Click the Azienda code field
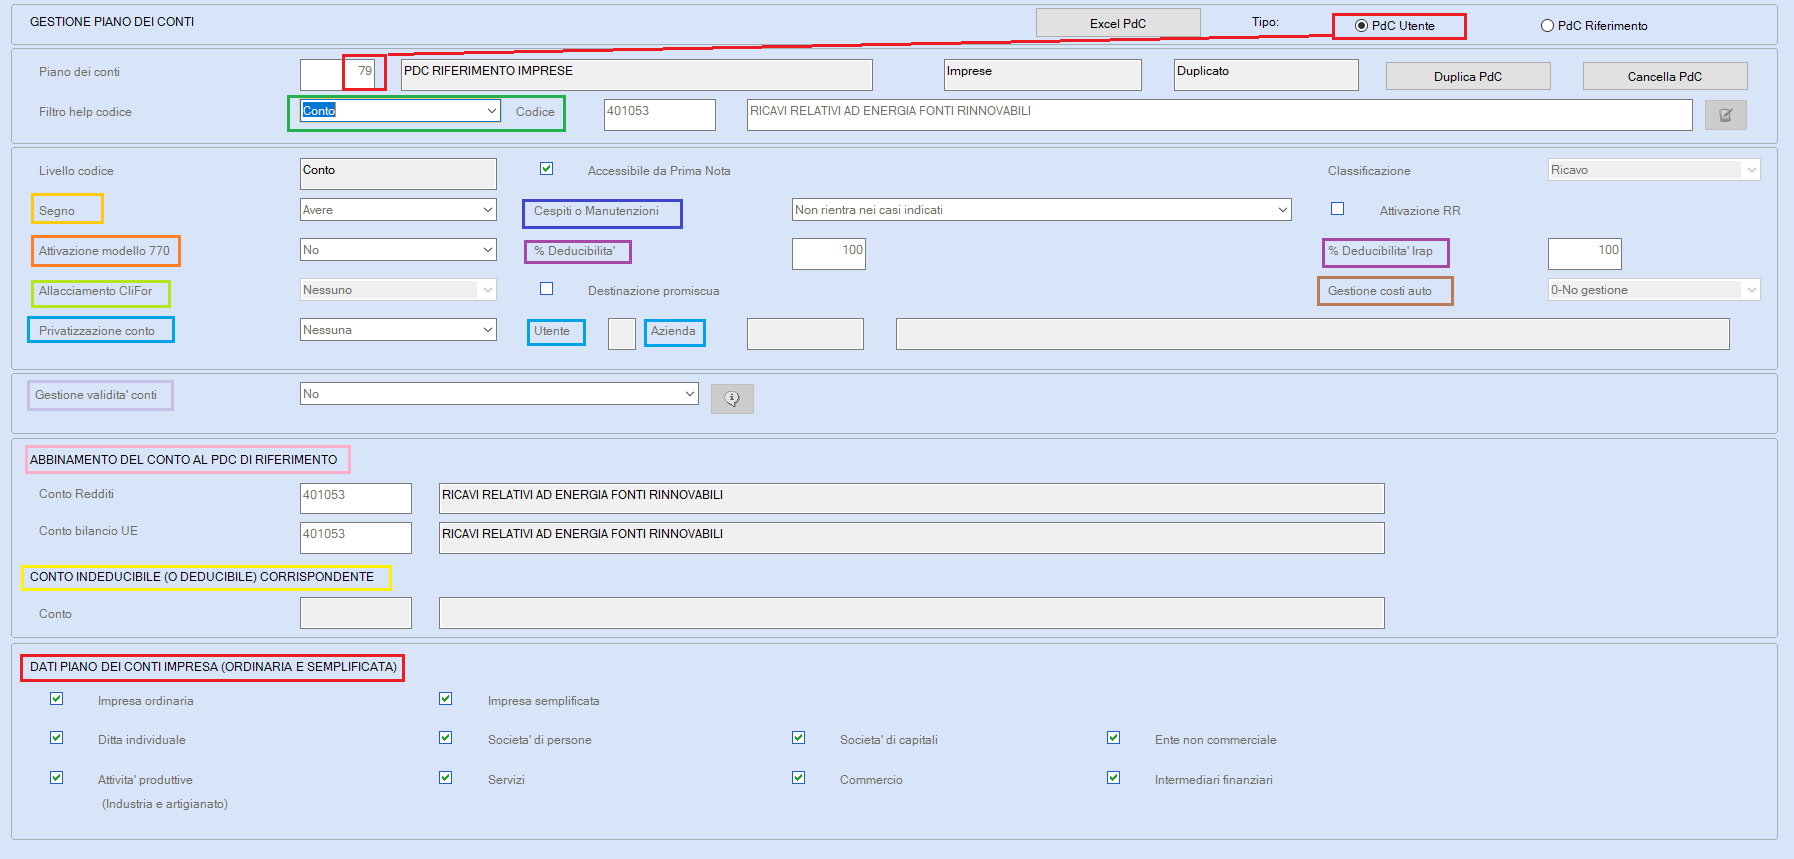The height and width of the screenshot is (859, 1794). 805,334
